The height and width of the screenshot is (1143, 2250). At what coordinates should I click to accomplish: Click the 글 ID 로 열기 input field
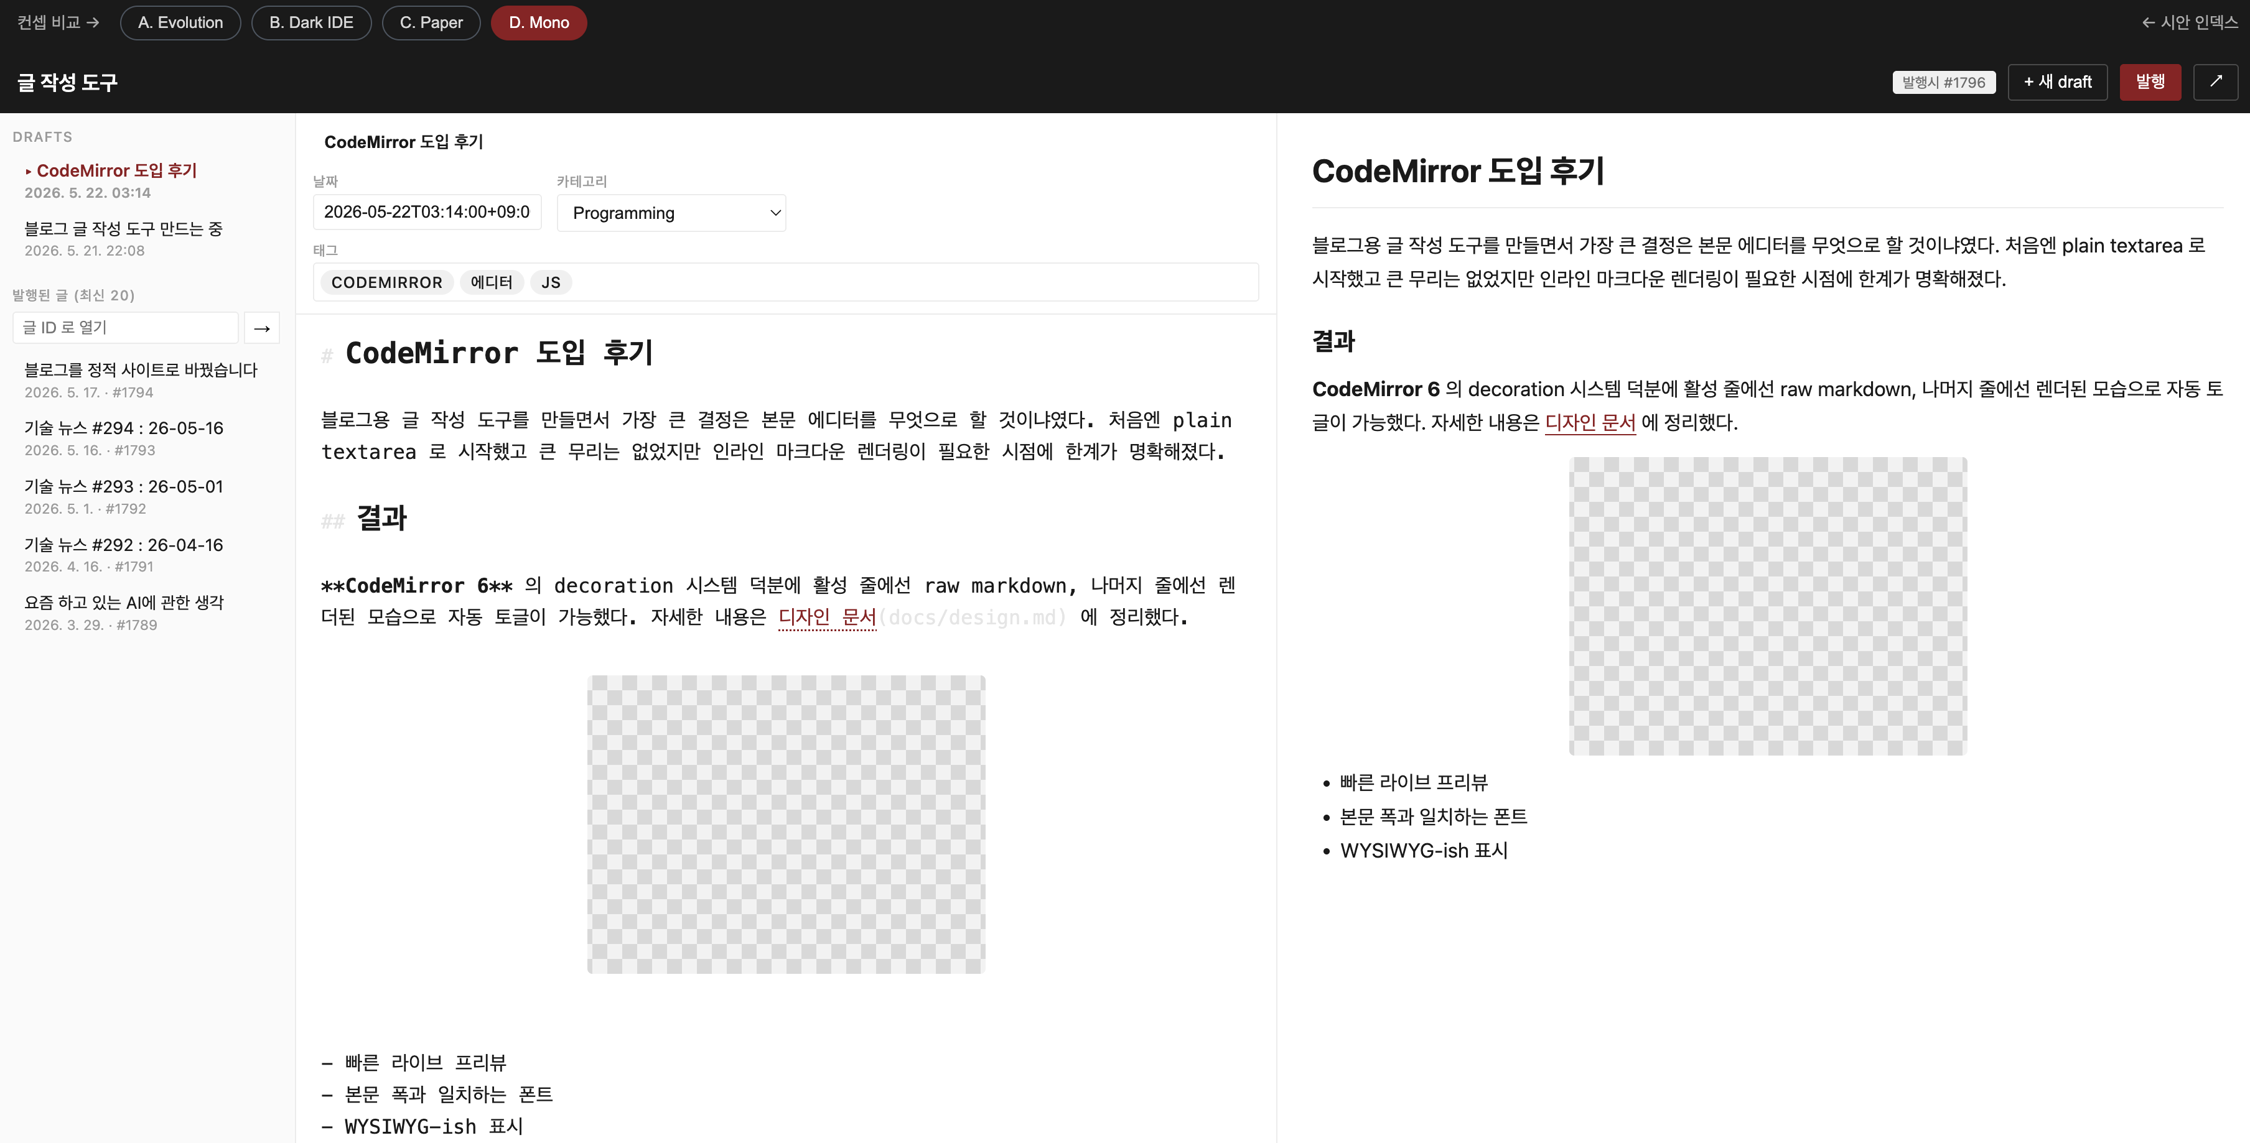pyautogui.click(x=125, y=328)
